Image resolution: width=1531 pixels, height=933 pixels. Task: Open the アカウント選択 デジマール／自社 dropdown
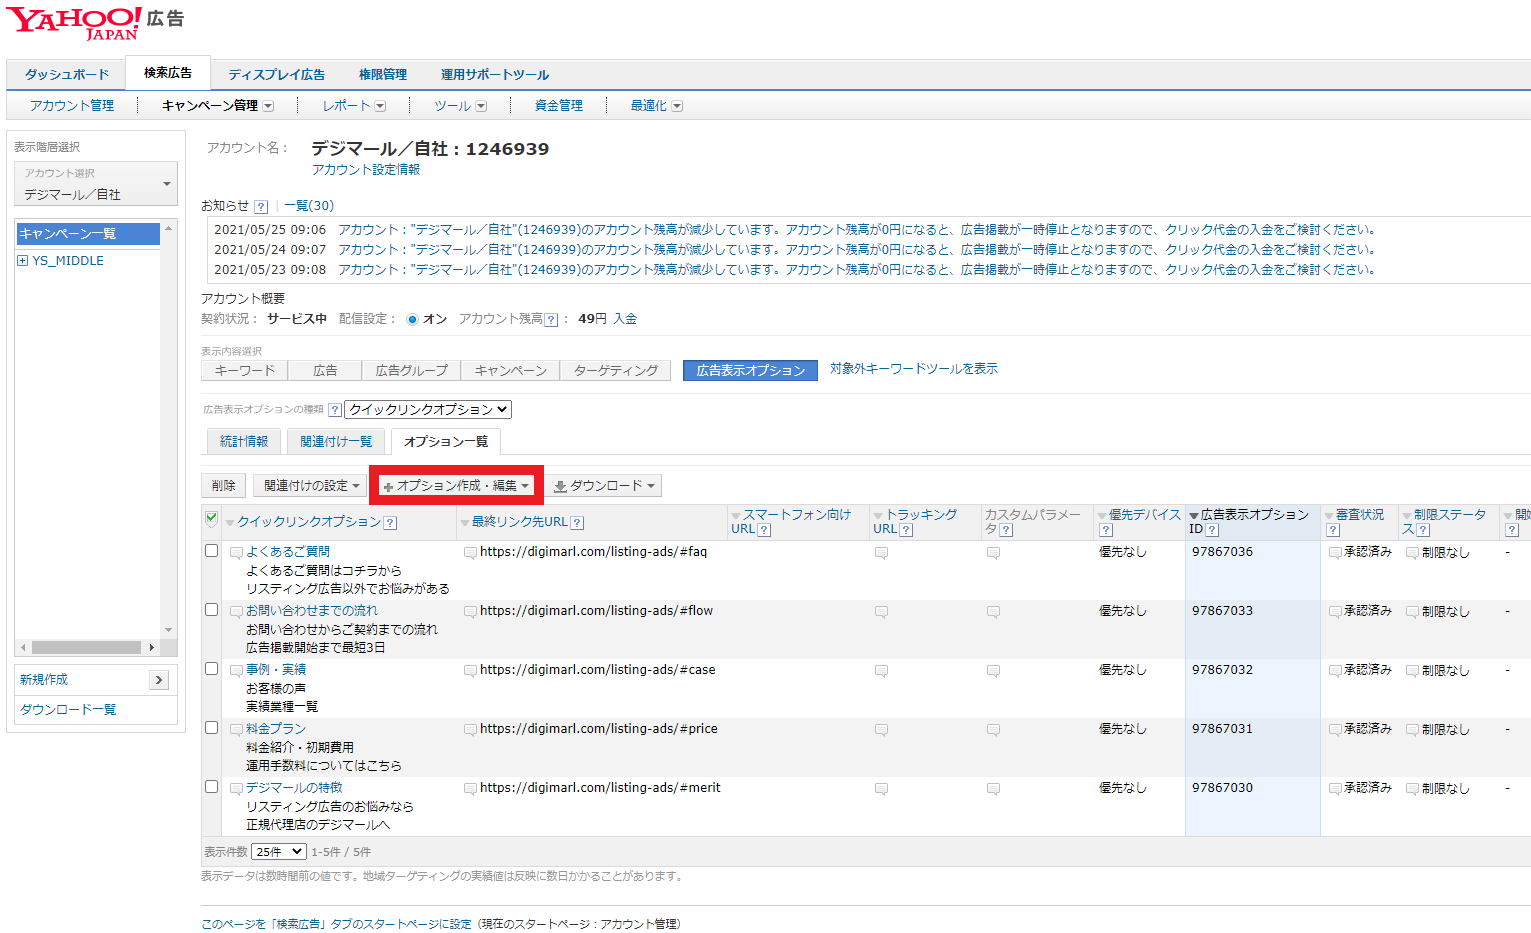tap(96, 185)
